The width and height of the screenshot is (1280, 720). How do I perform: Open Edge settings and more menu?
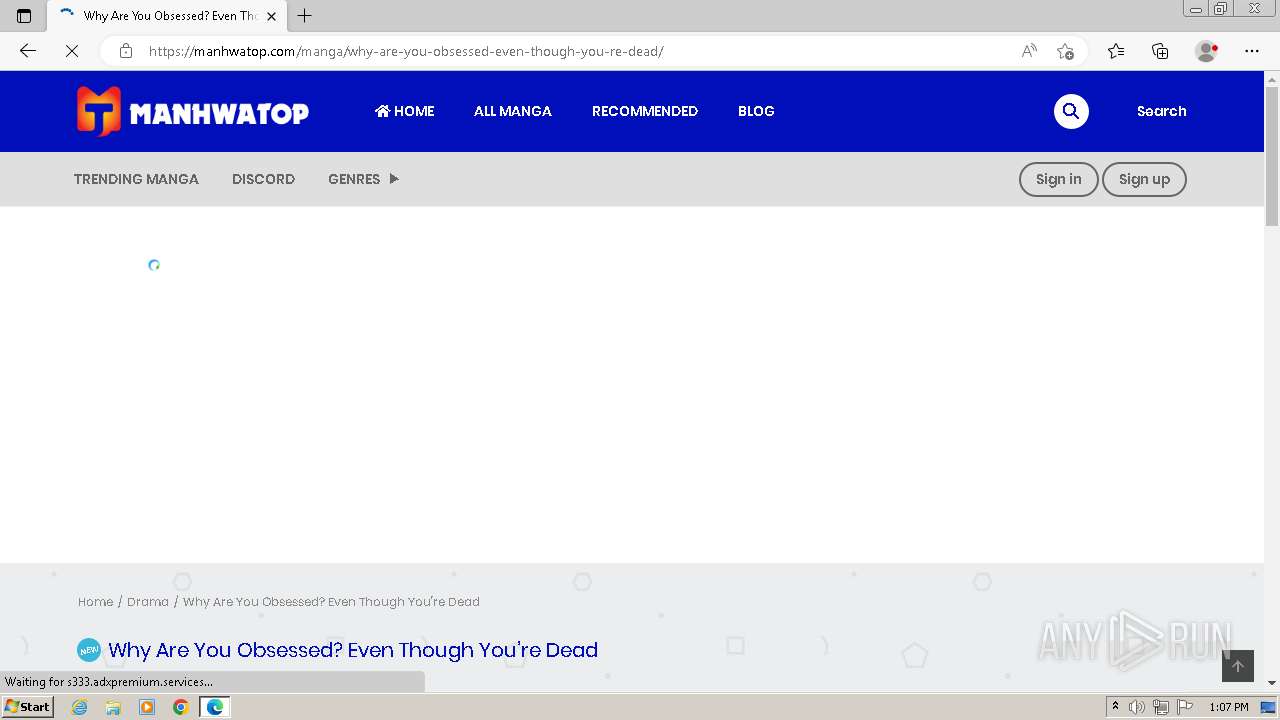[1252, 51]
